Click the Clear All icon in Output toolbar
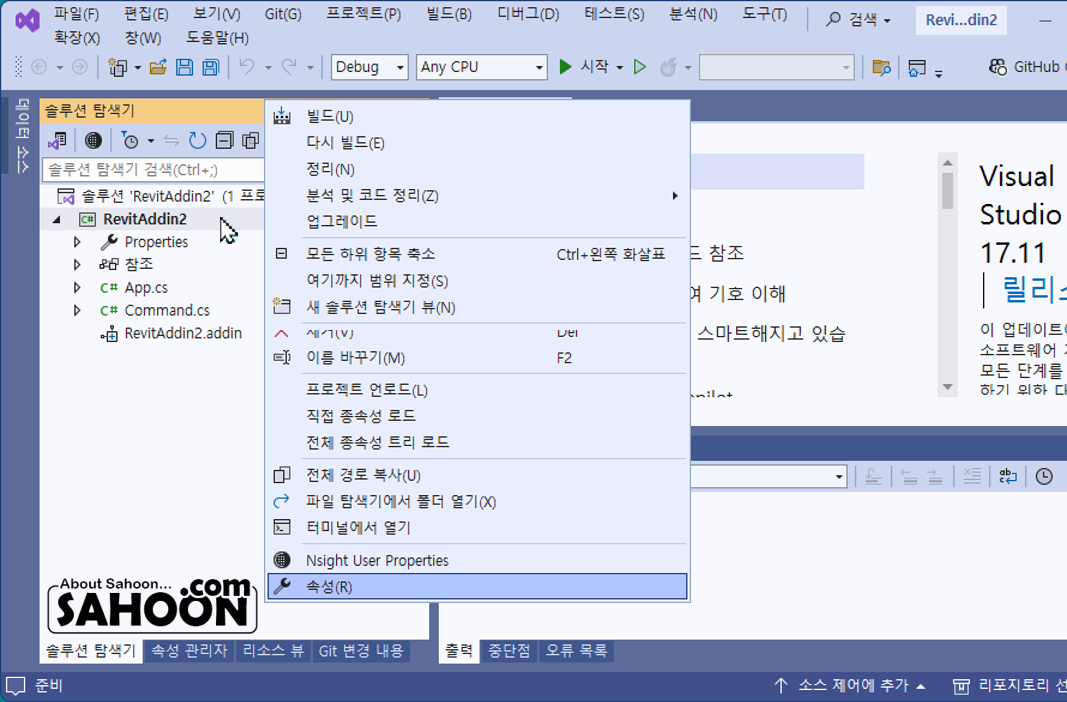The height and width of the screenshot is (702, 1067). point(972,476)
